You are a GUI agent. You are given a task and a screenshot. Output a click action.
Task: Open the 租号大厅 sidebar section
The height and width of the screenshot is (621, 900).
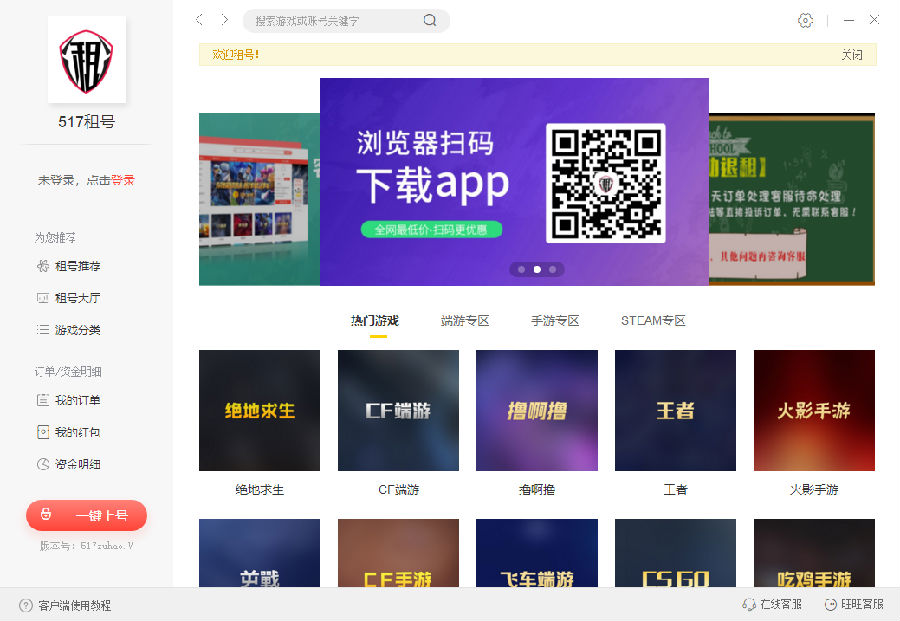75,297
